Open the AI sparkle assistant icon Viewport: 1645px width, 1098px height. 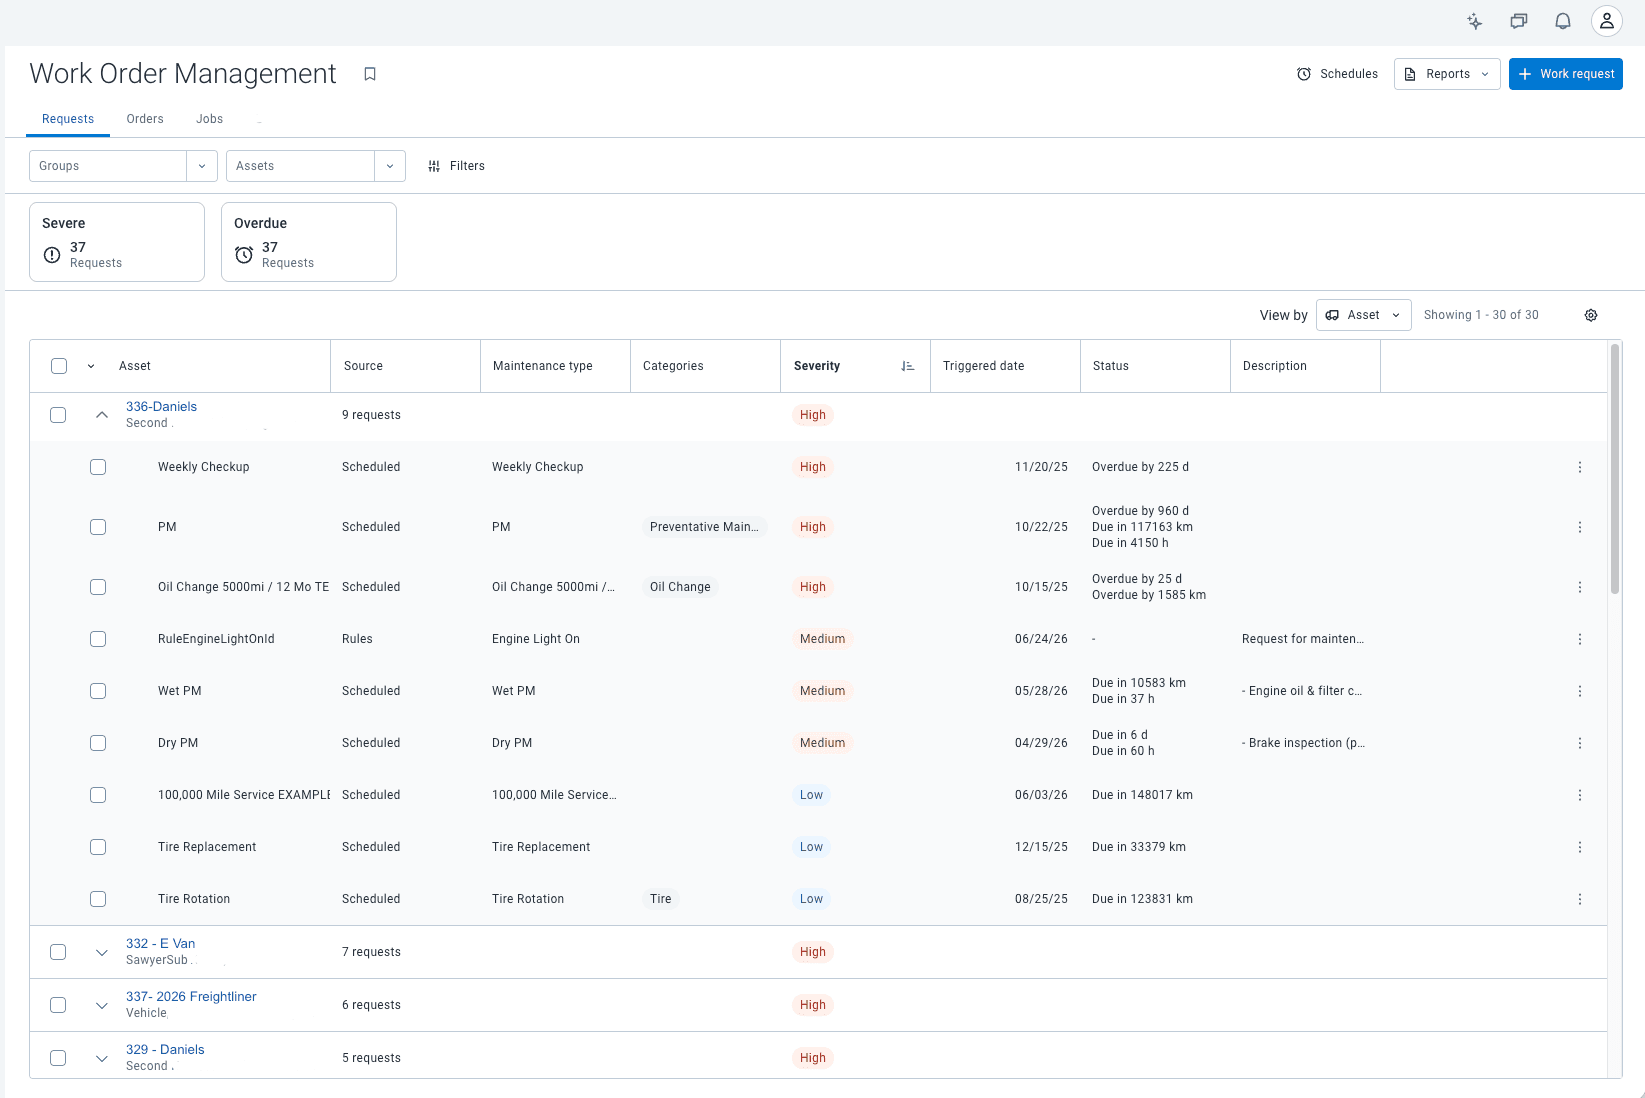pyautogui.click(x=1474, y=21)
